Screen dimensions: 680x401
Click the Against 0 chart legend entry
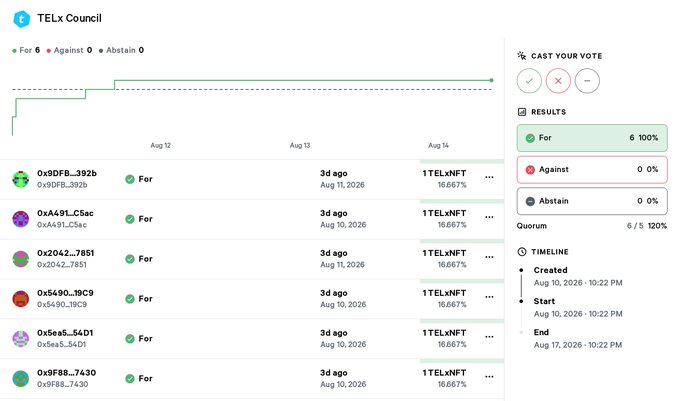point(69,50)
